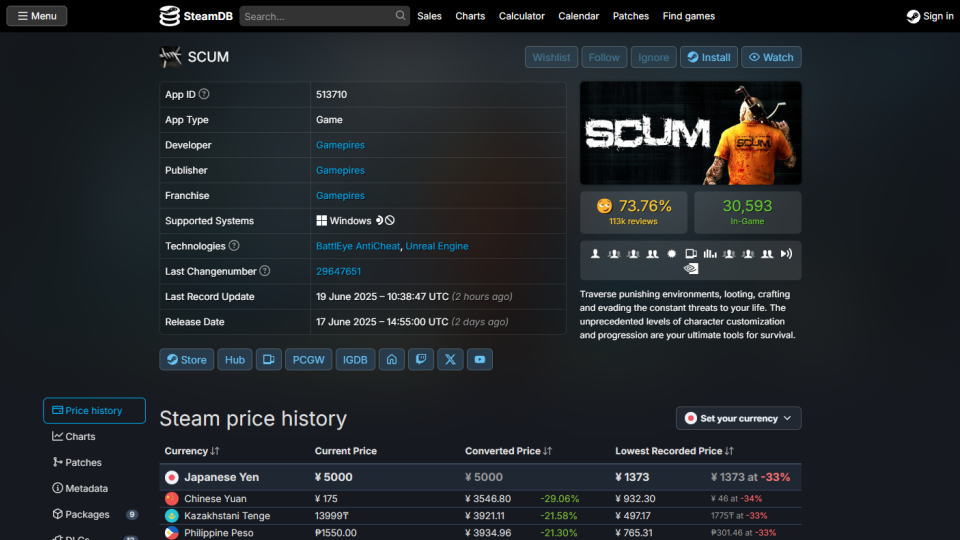Image resolution: width=960 pixels, height=540 pixels.
Task: Click the SteamDB logo
Action: (196, 16)
